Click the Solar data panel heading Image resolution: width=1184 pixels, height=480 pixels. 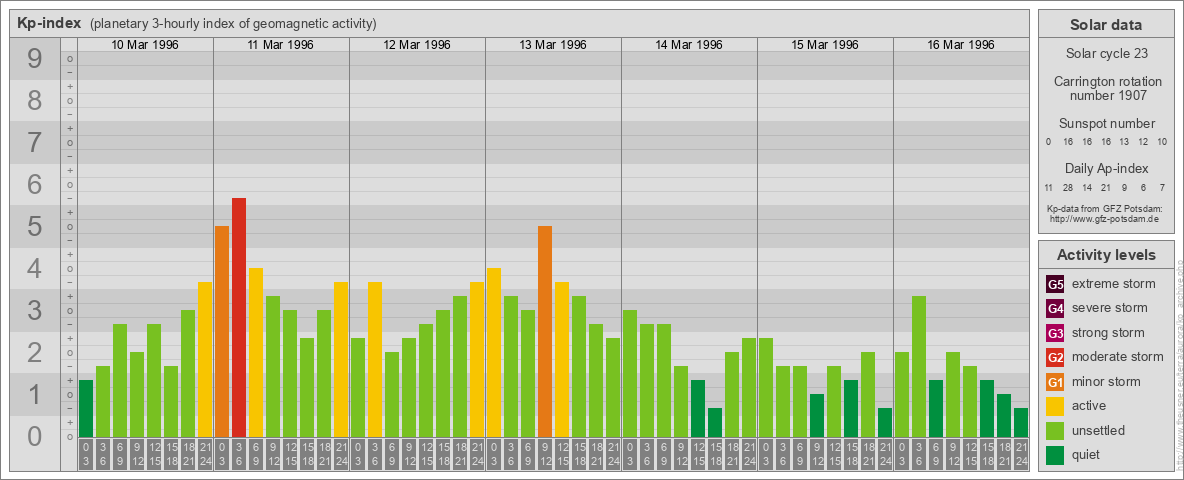pos(1106,25)
